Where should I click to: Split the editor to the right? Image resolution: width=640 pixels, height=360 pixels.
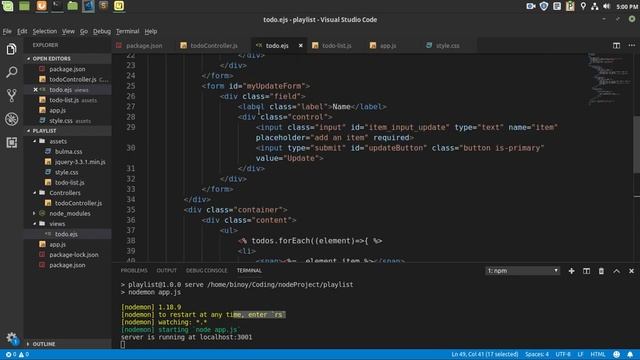[616, 45]
